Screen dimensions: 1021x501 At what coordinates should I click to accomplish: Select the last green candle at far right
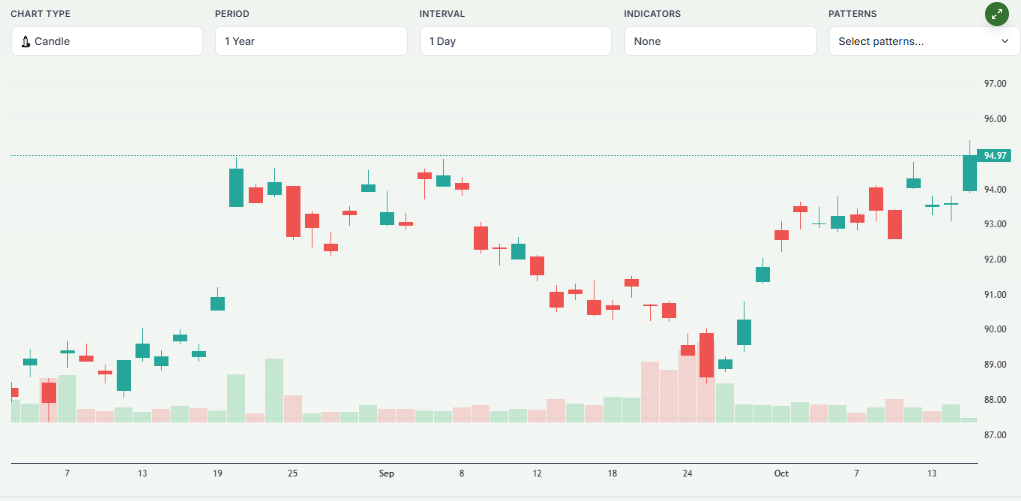tap(969, 173)
